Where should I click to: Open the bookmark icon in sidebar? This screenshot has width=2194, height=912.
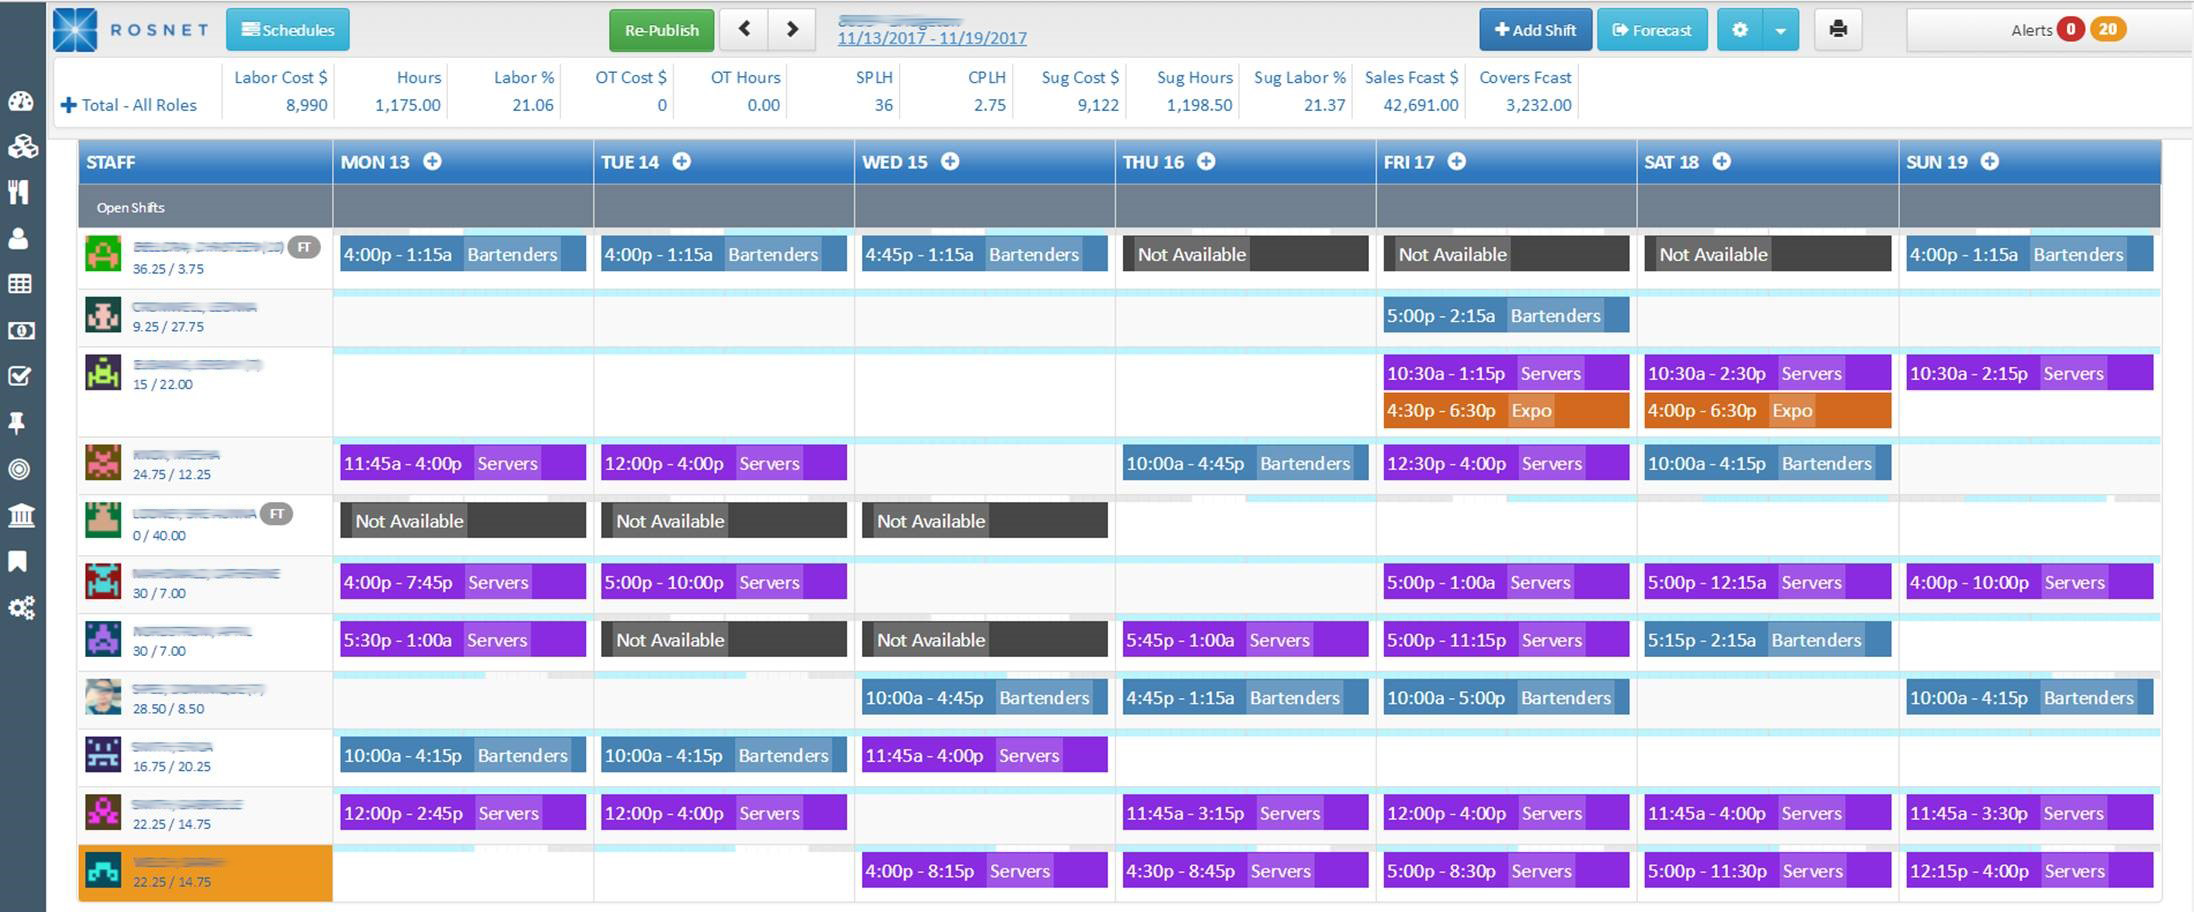tap(17, 562)
